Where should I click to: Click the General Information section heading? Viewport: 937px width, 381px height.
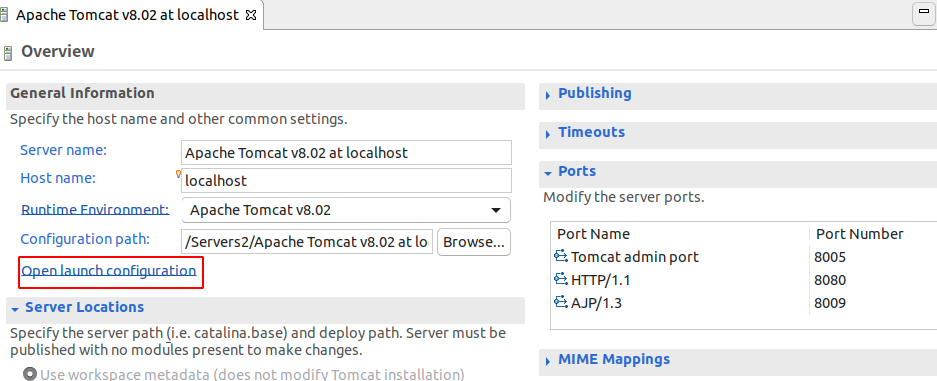82,93
